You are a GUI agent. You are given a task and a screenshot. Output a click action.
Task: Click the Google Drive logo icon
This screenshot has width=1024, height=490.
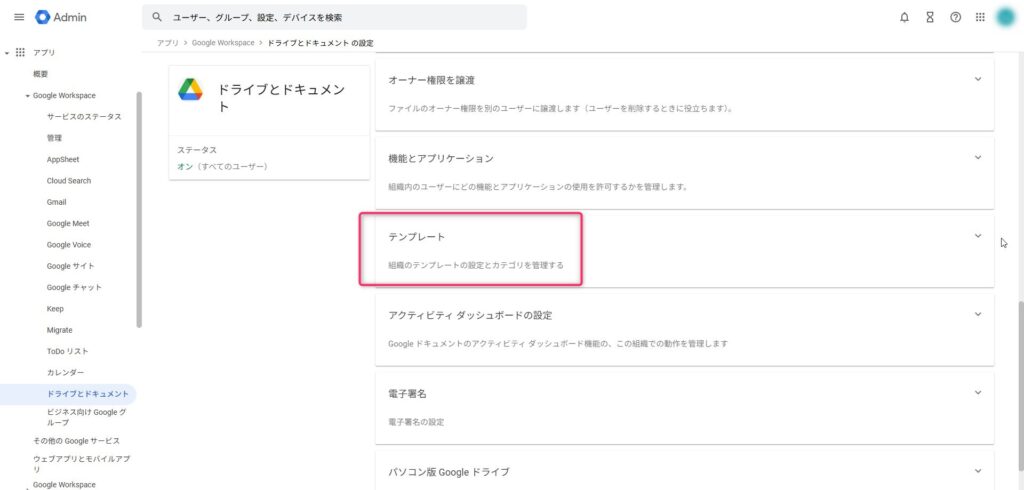point(190,90)
